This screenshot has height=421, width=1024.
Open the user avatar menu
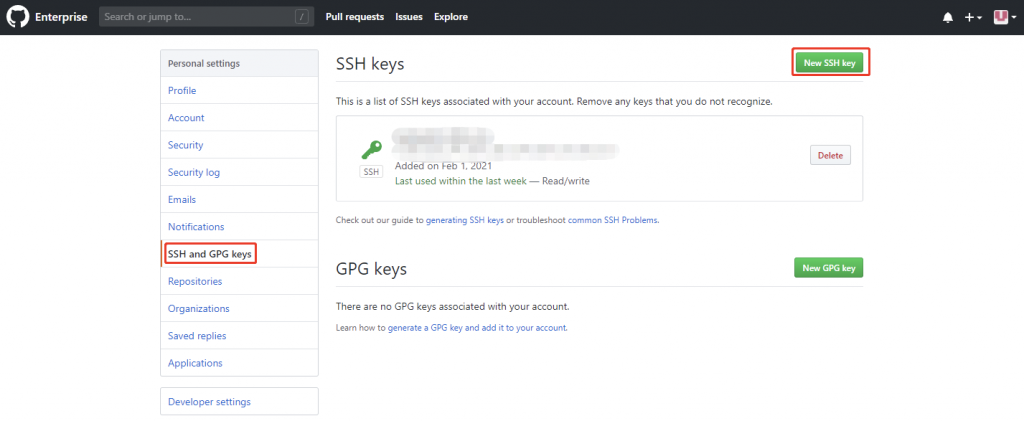point(1003,17)
